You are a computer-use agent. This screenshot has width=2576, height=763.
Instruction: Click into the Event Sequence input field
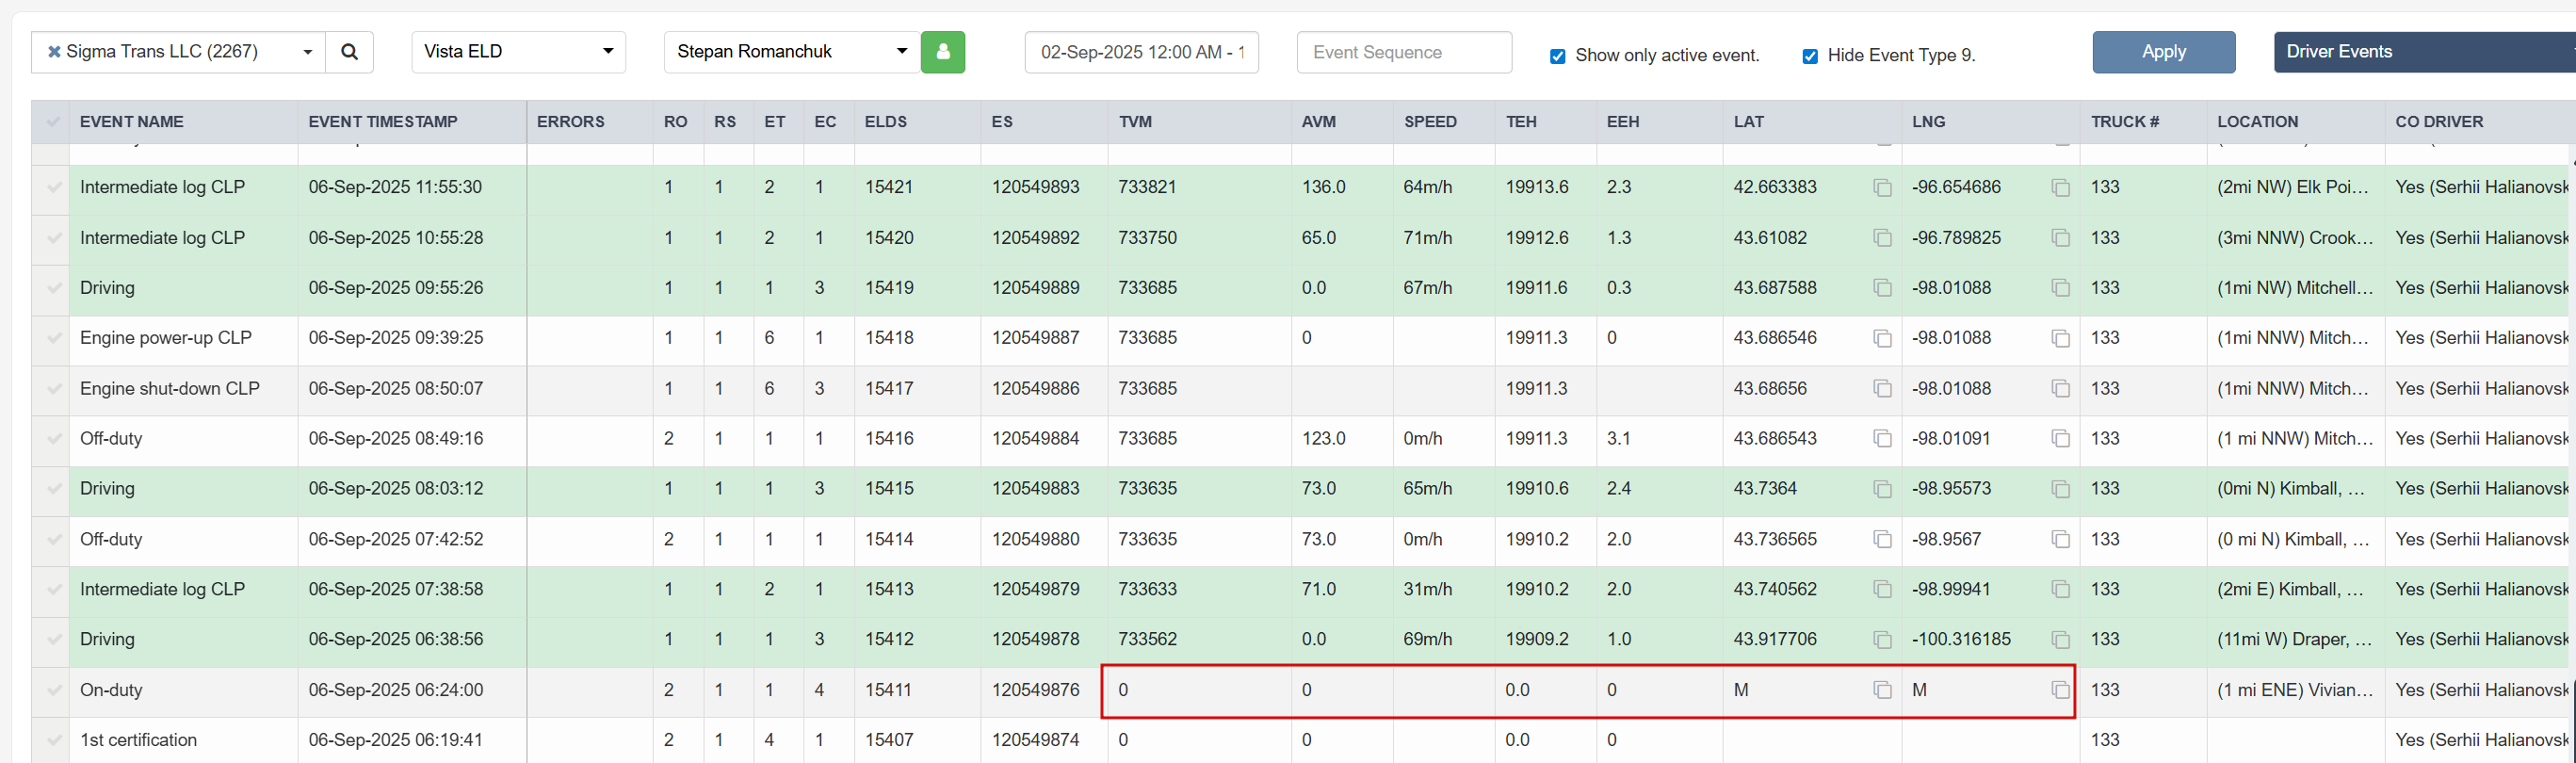pos(1404,52)
